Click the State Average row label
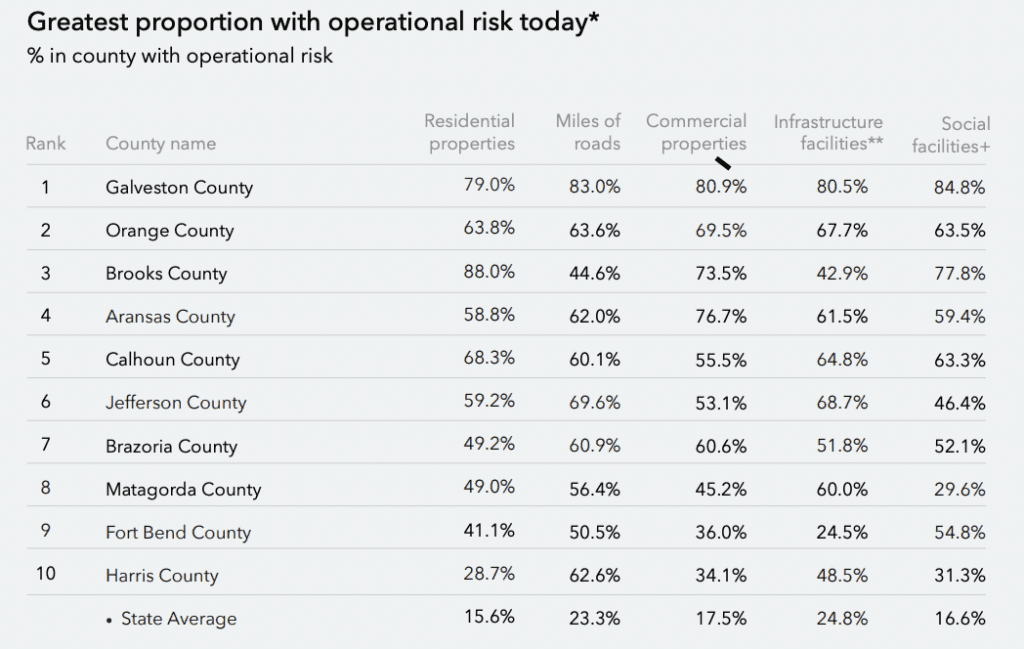The image size is (1024, 649). point(178,619)
